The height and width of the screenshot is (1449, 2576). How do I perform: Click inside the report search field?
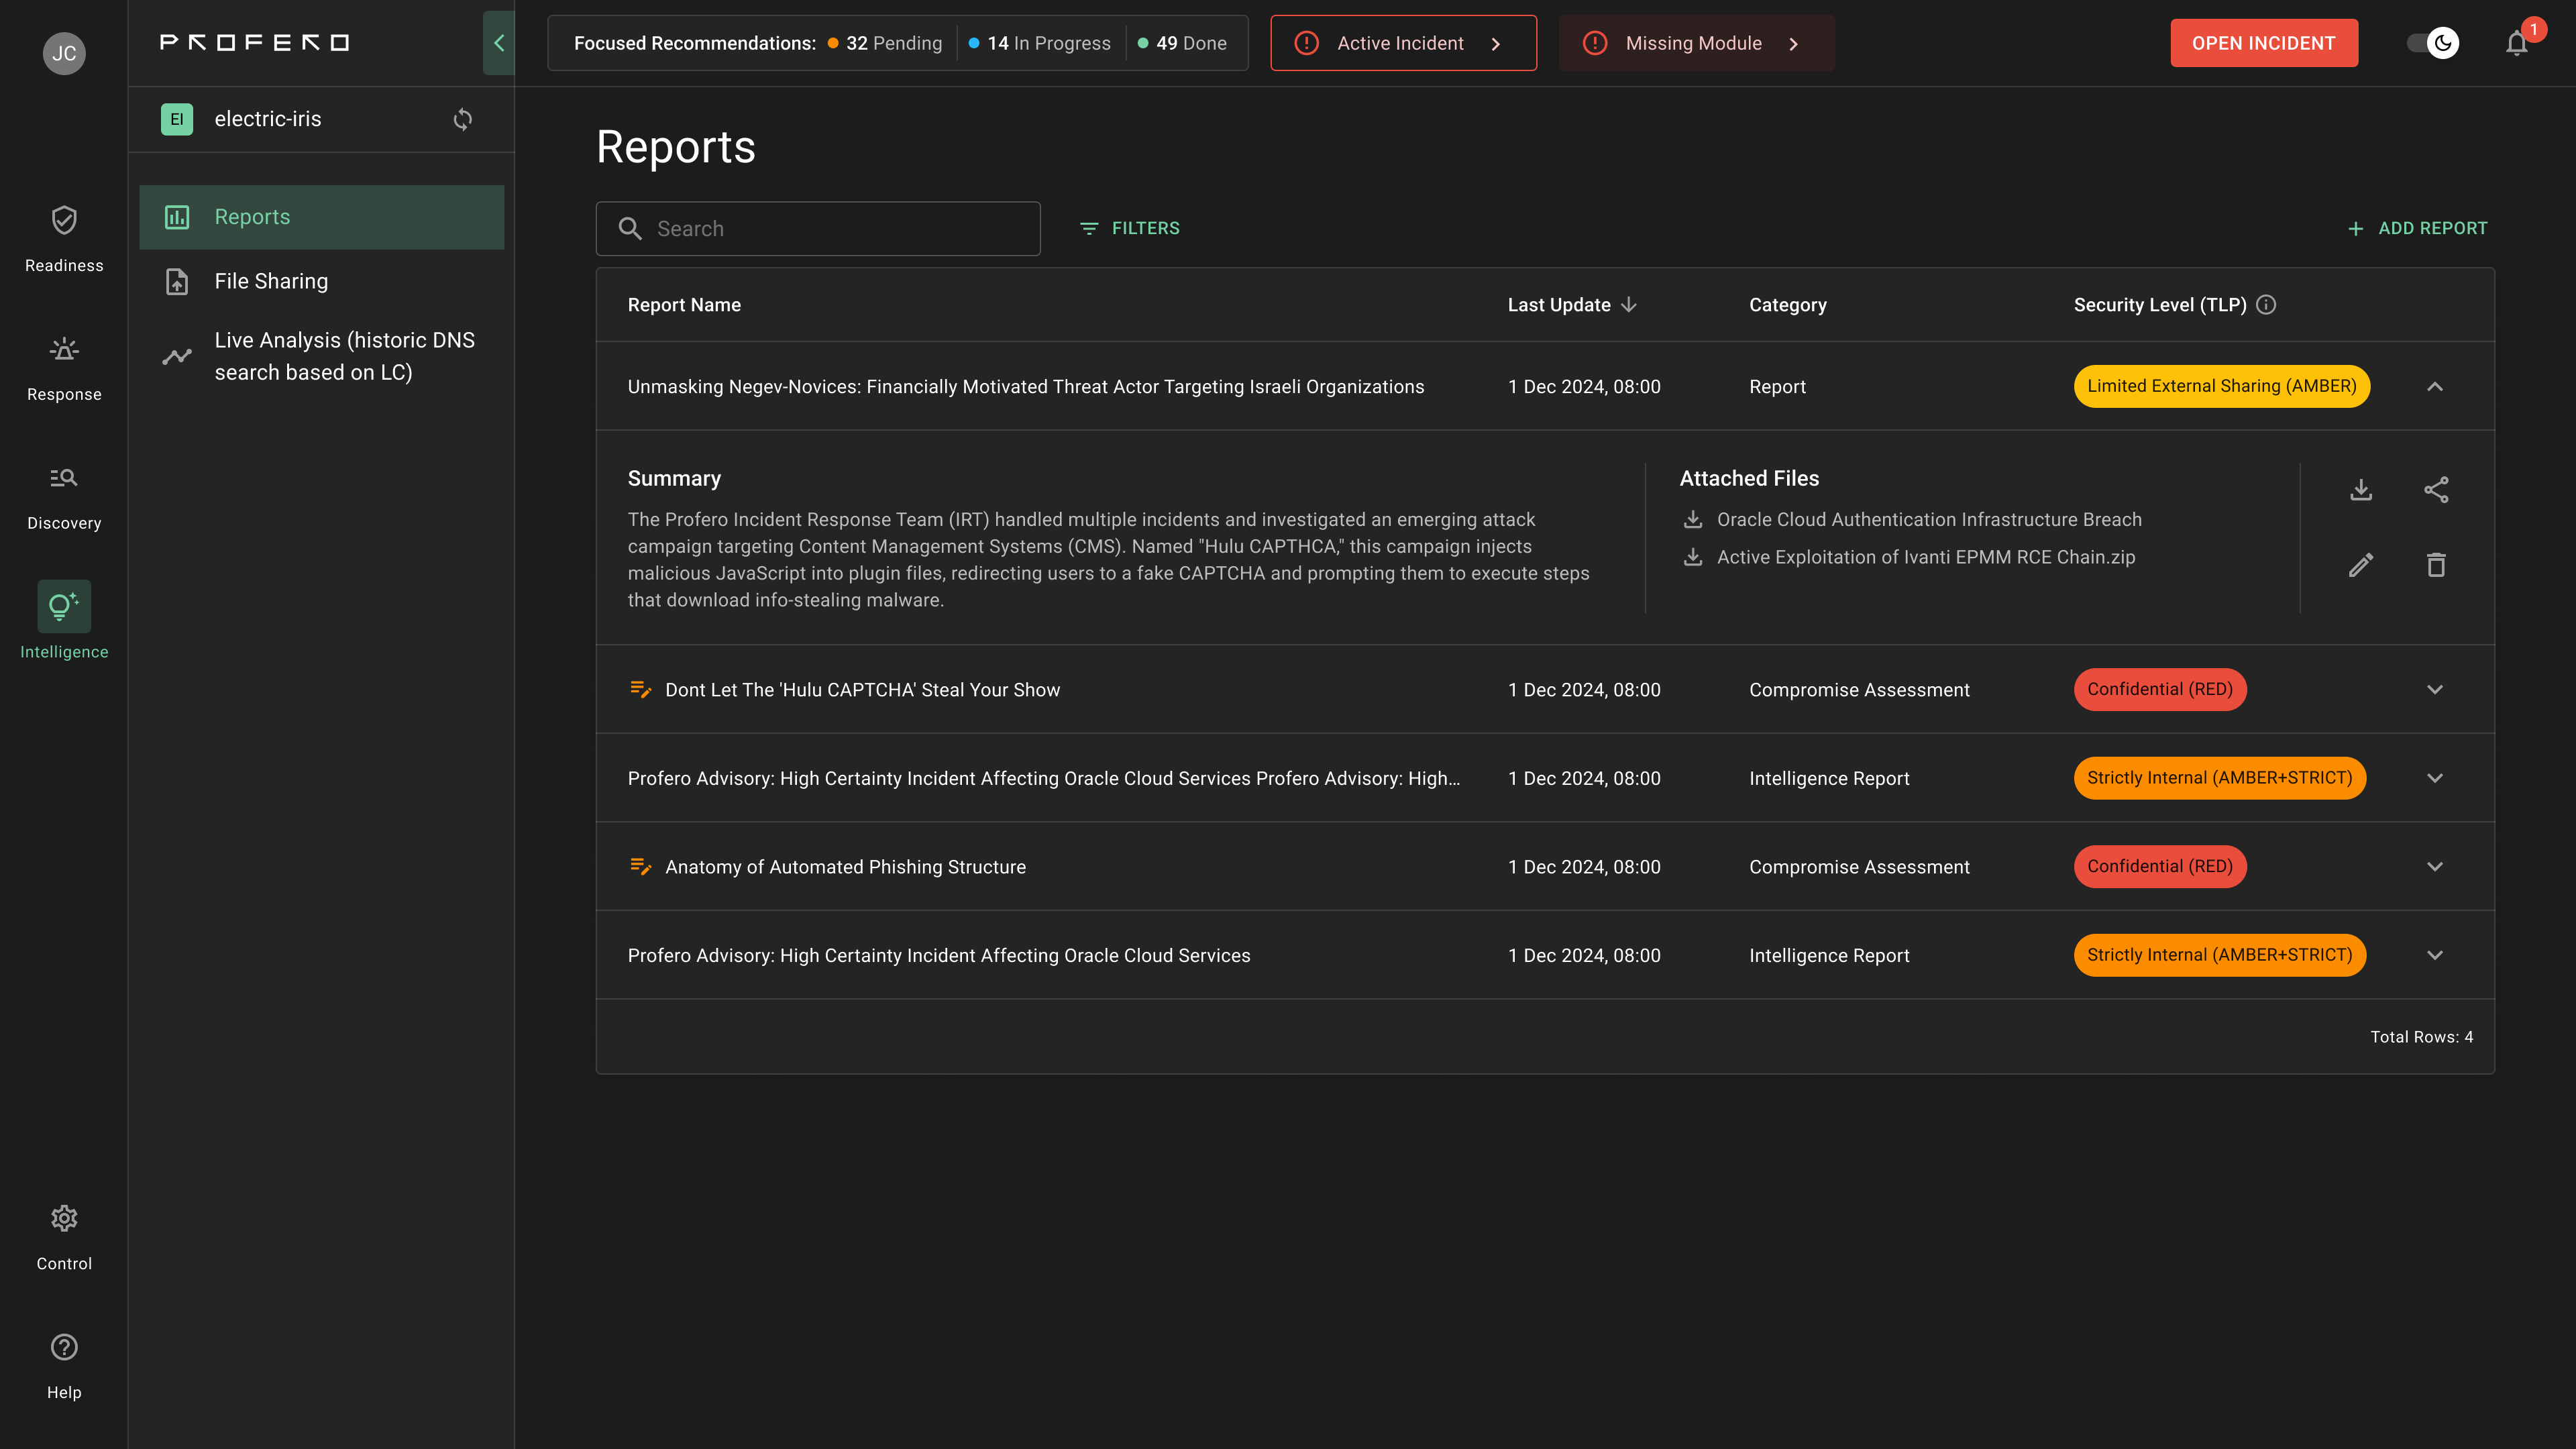click(x=818, y=228)
